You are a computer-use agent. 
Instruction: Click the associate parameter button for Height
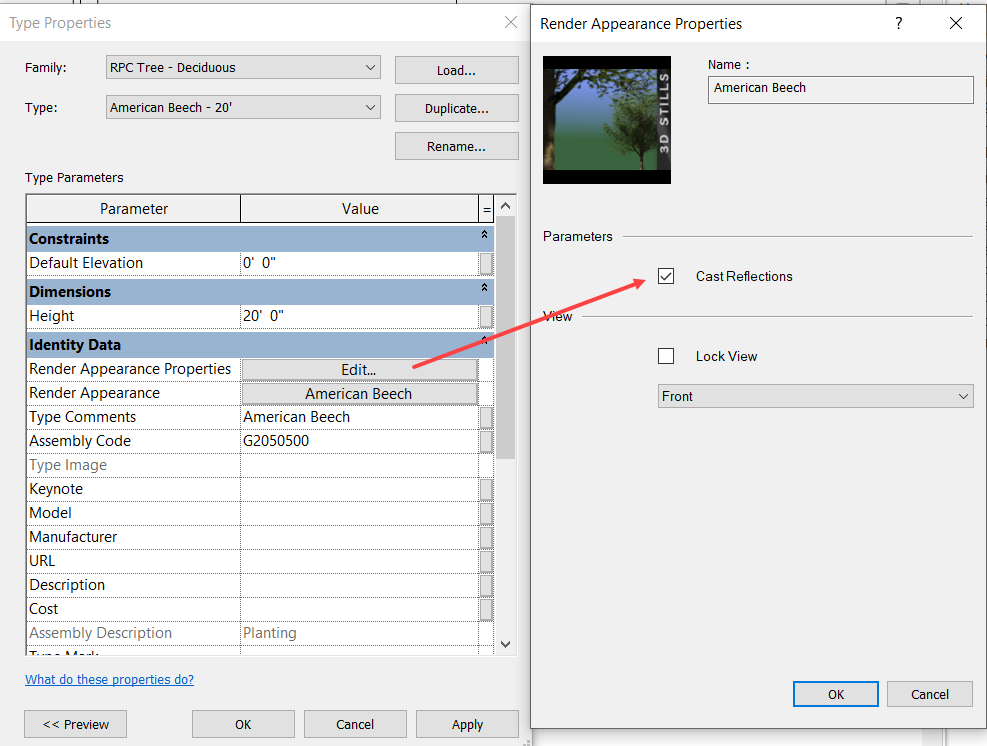click(x=486, y=317)
